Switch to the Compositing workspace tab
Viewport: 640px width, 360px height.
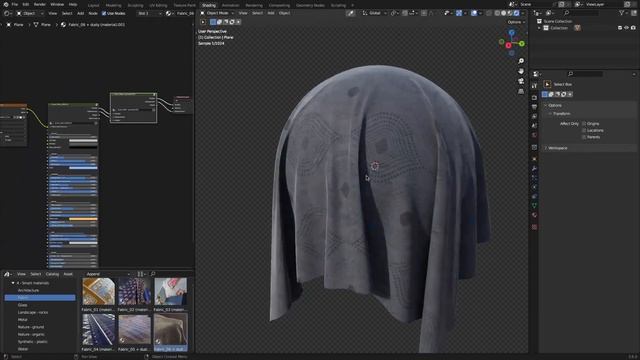tap(279, 5)
